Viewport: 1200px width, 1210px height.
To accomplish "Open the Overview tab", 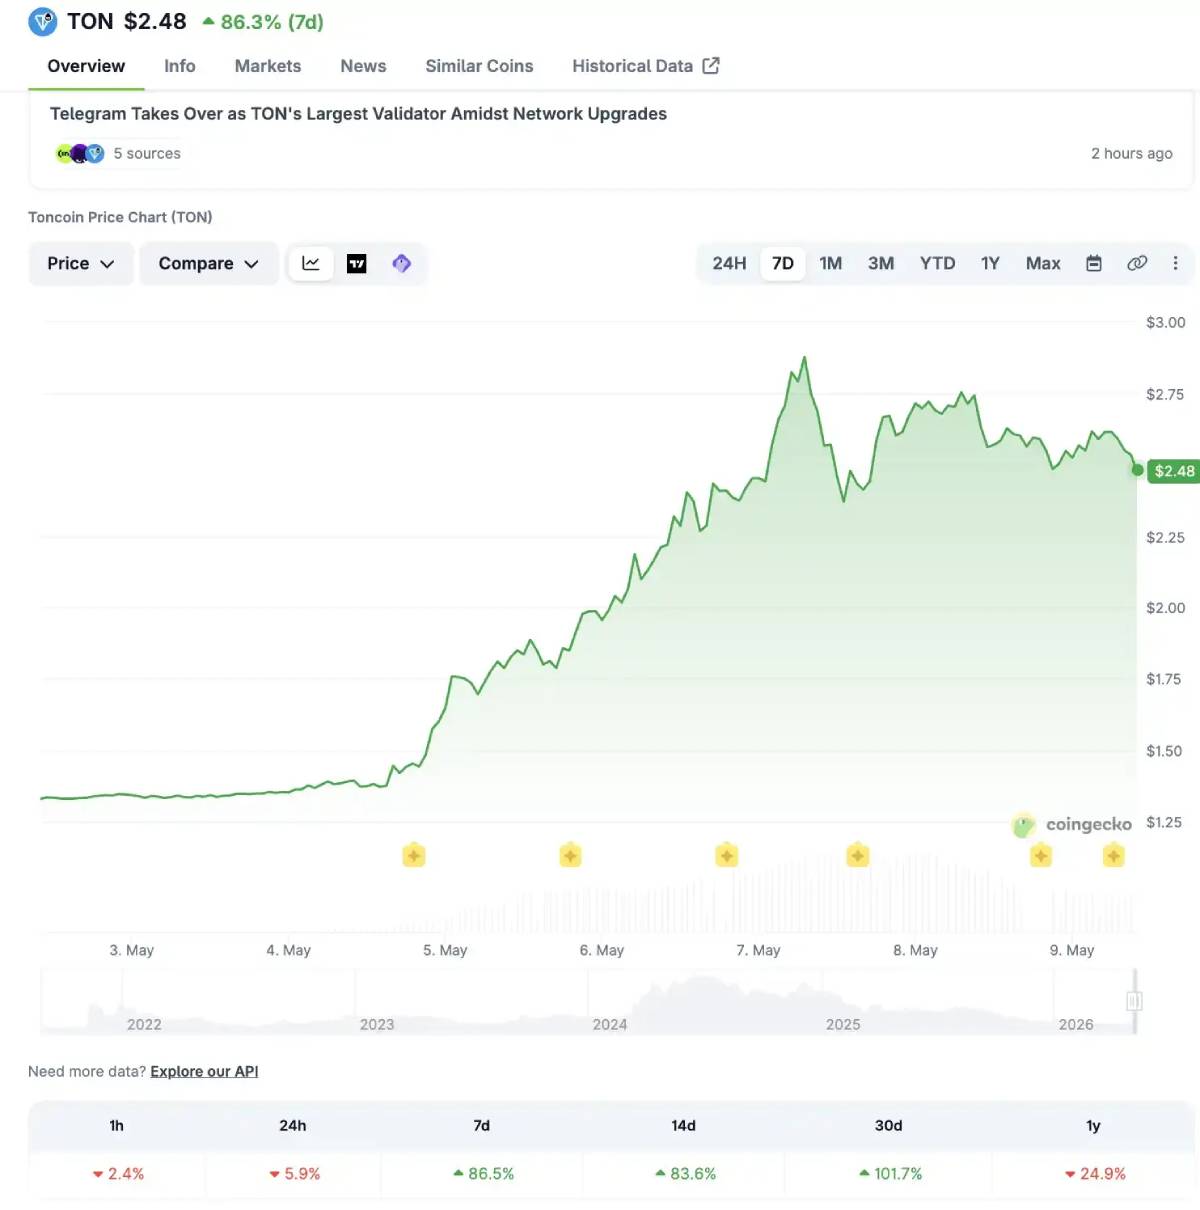I will click(x=86, y=66).
